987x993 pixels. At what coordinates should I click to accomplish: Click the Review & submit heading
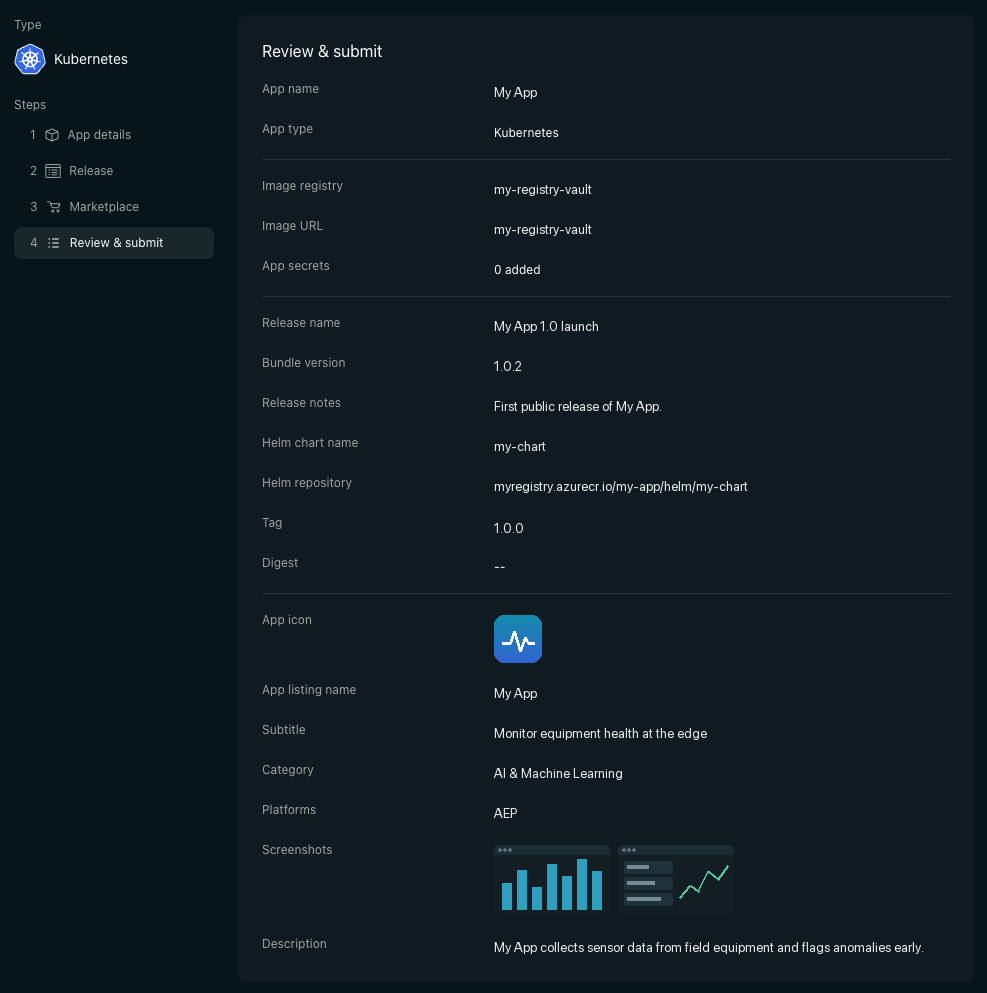[322, 51]
